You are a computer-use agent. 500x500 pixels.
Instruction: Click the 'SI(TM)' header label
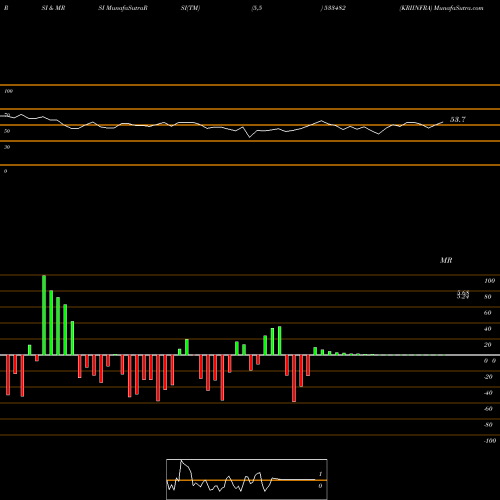pos(190,8)
